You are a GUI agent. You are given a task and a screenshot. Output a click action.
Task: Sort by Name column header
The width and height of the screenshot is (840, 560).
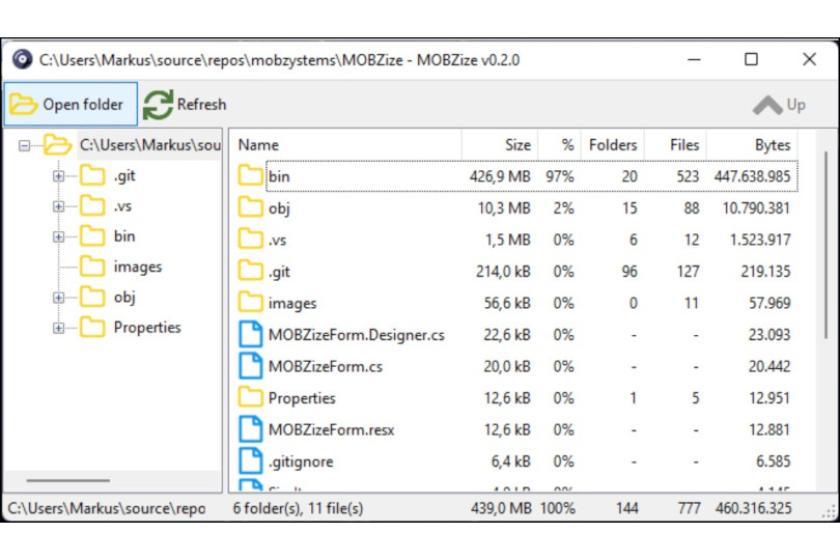pyautogui.click(x=346, y=145)
